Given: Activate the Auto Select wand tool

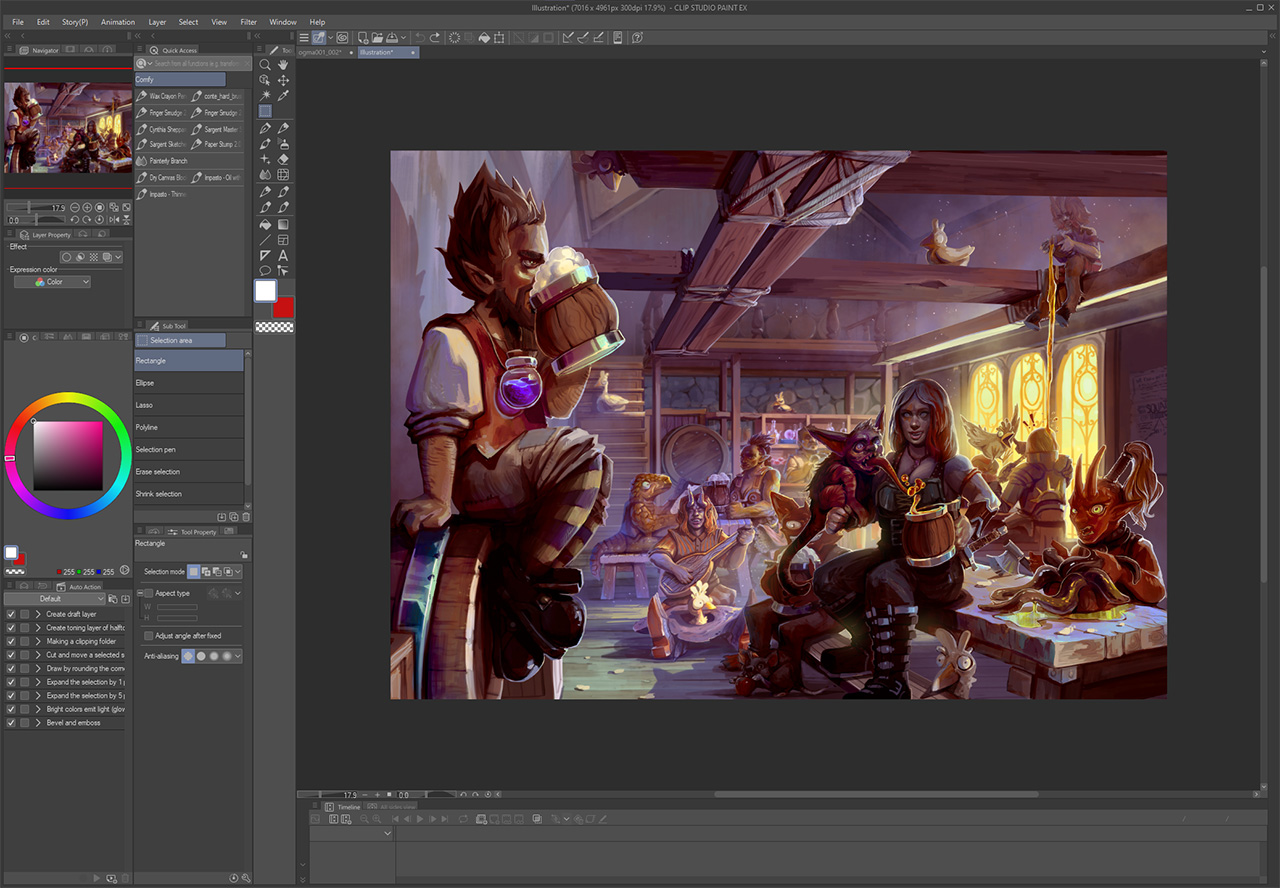Looking at the screenshot, I should click(265, 92).
